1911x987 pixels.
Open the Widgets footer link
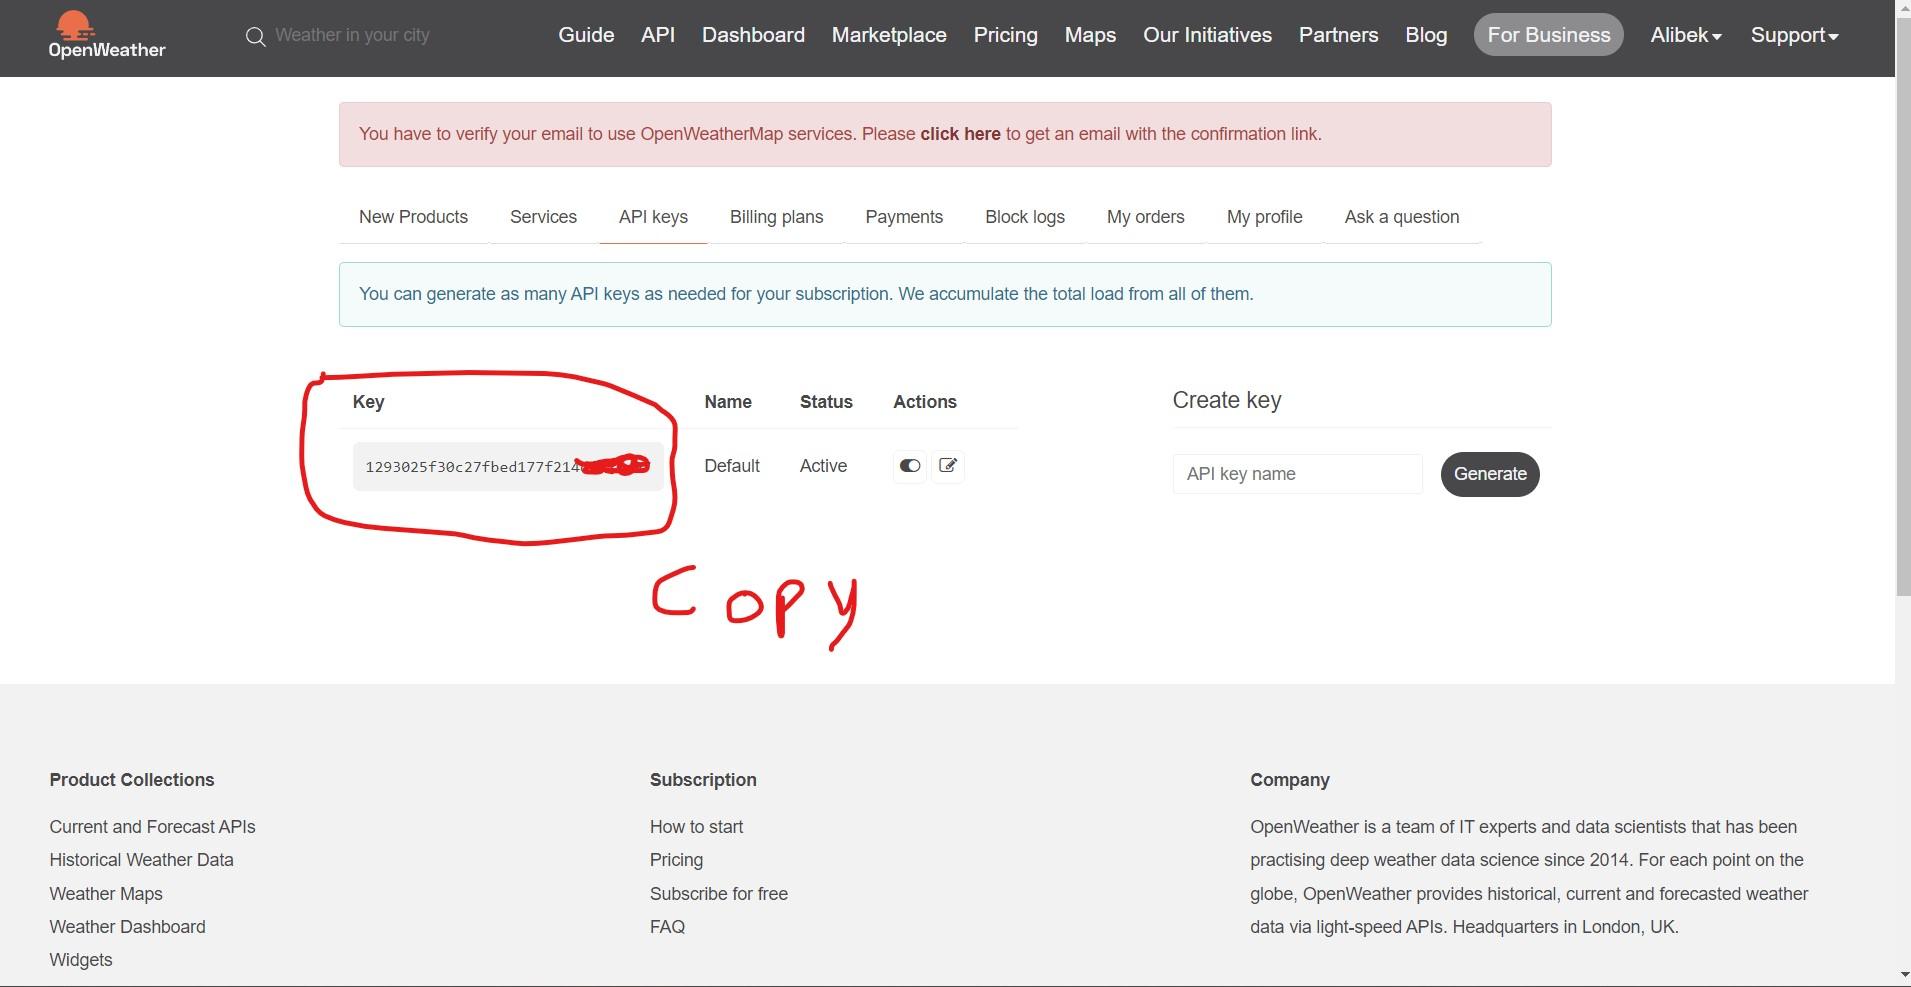[x=81, y=960]
